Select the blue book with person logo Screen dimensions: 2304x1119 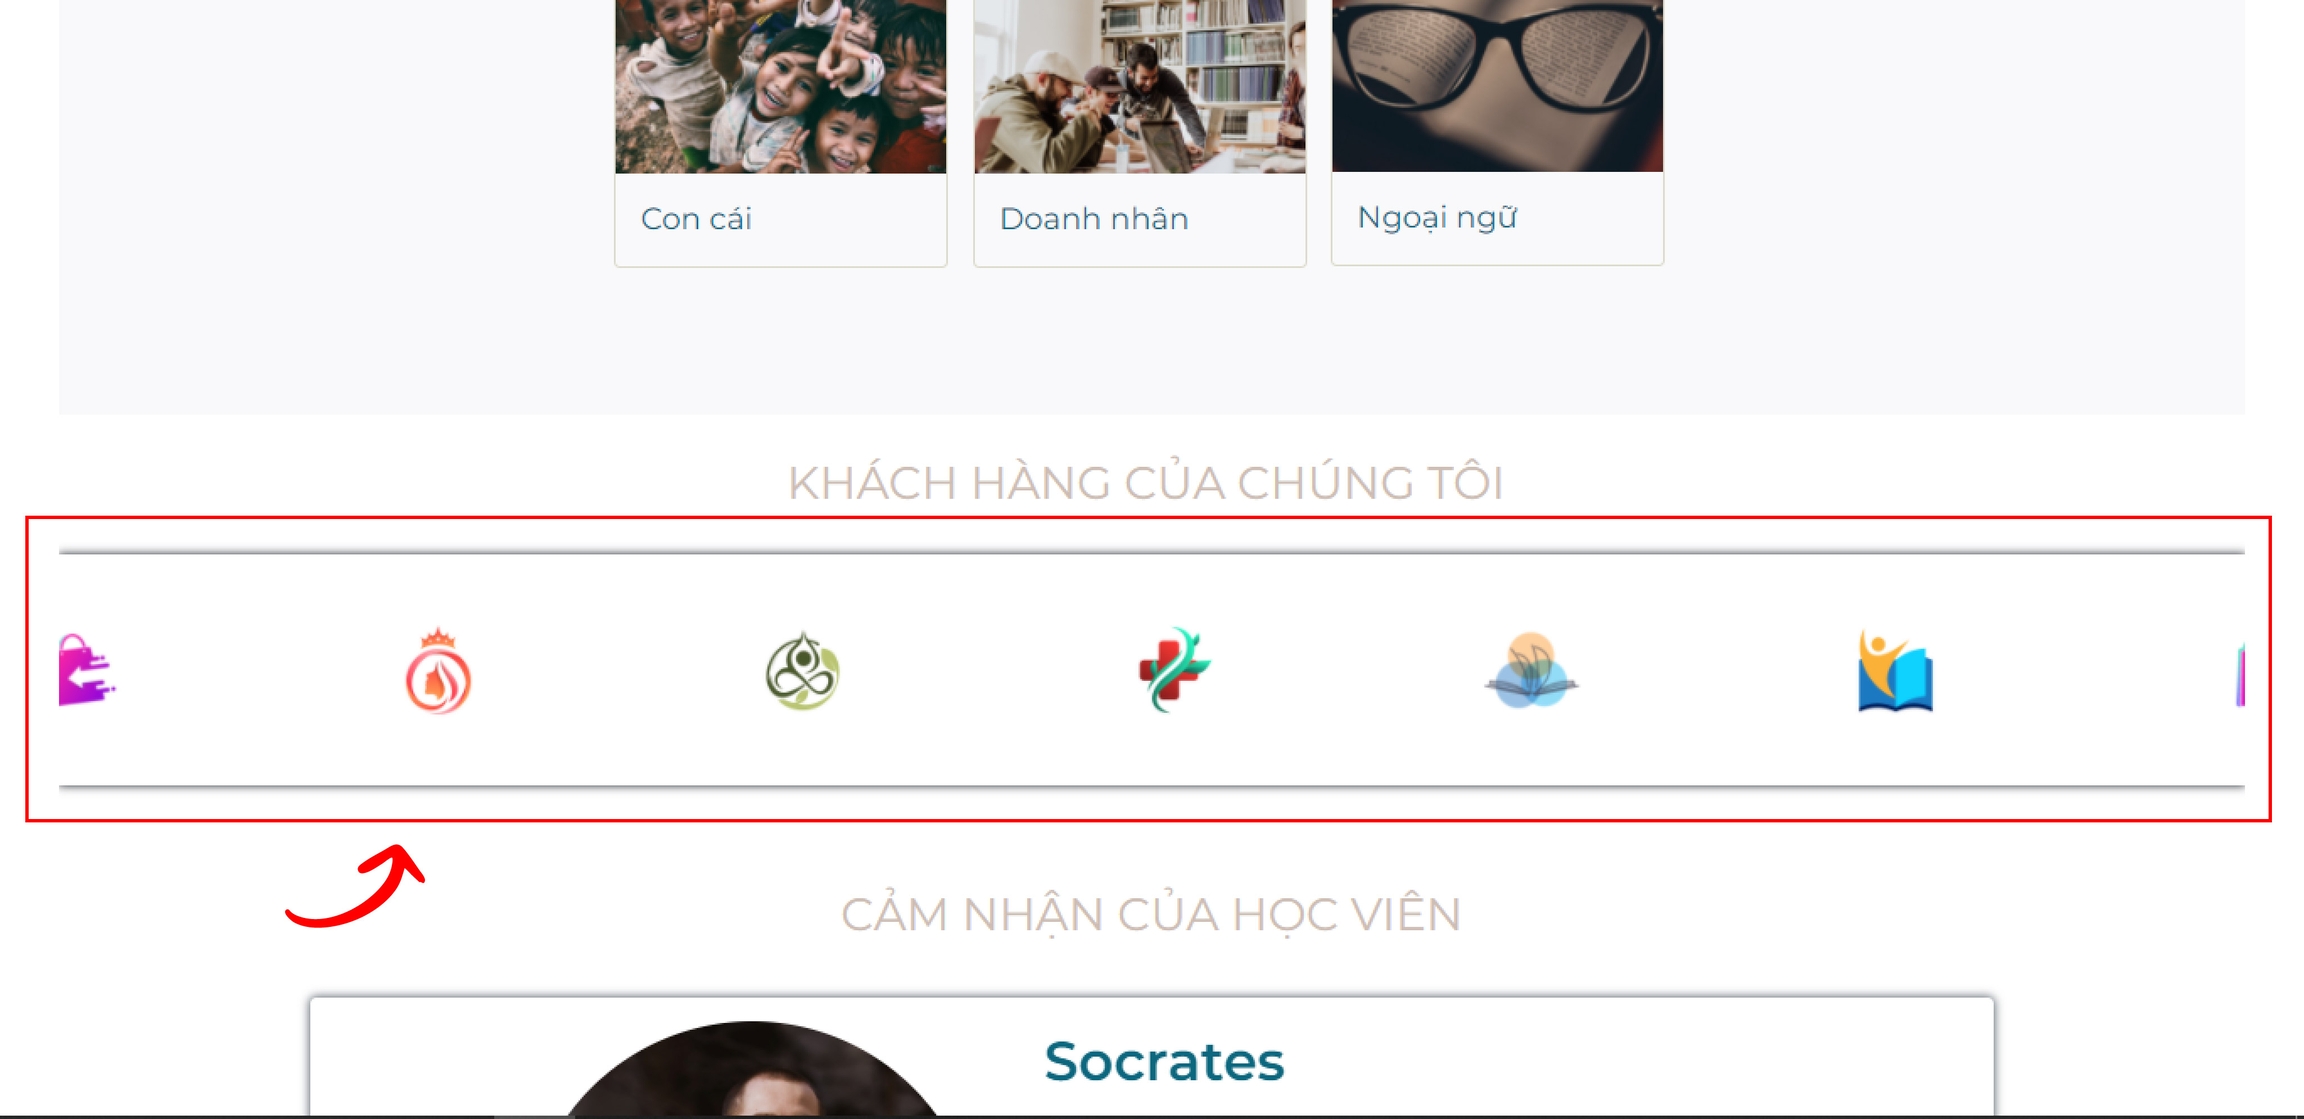point(1895,670)
